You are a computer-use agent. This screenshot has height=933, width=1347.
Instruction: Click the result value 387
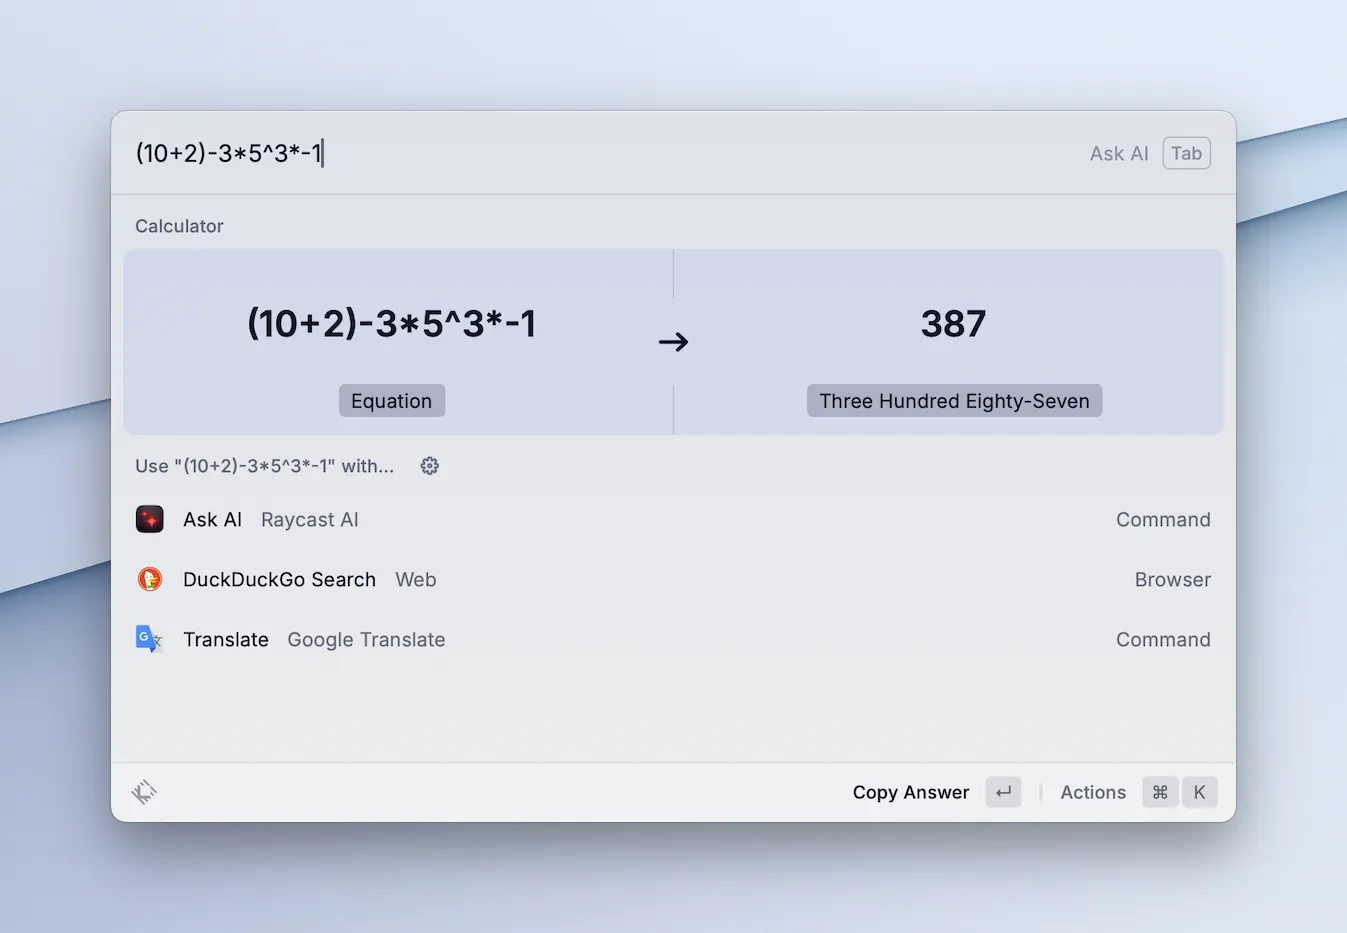tap(952, 322)
